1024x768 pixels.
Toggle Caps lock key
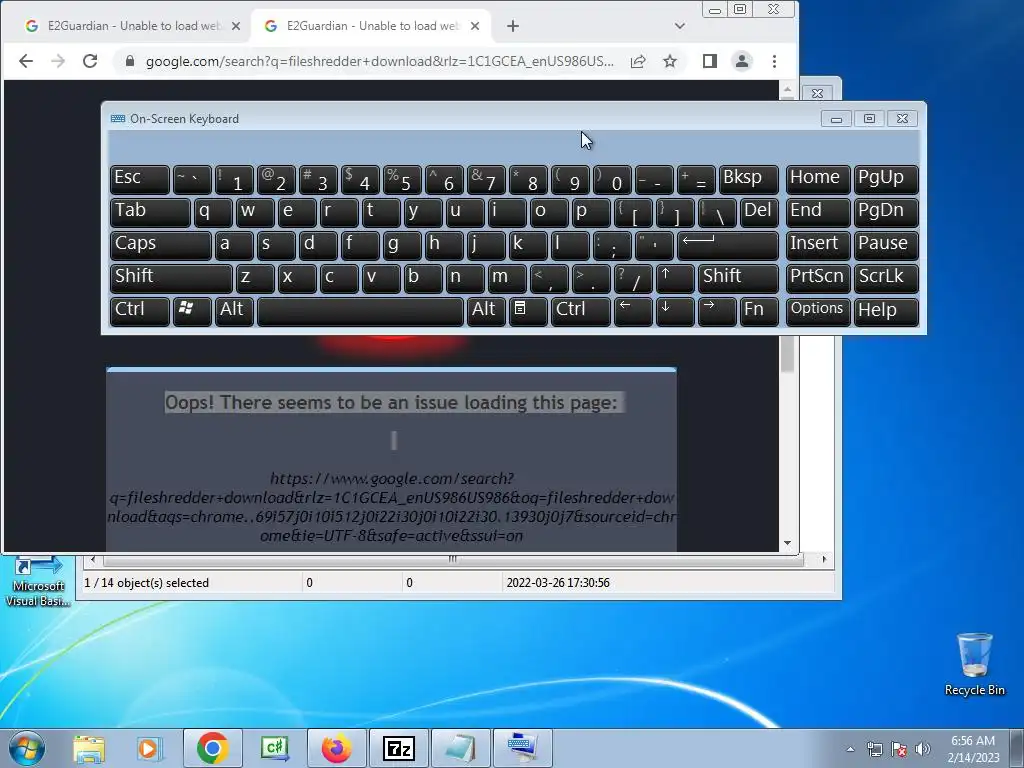161,245
